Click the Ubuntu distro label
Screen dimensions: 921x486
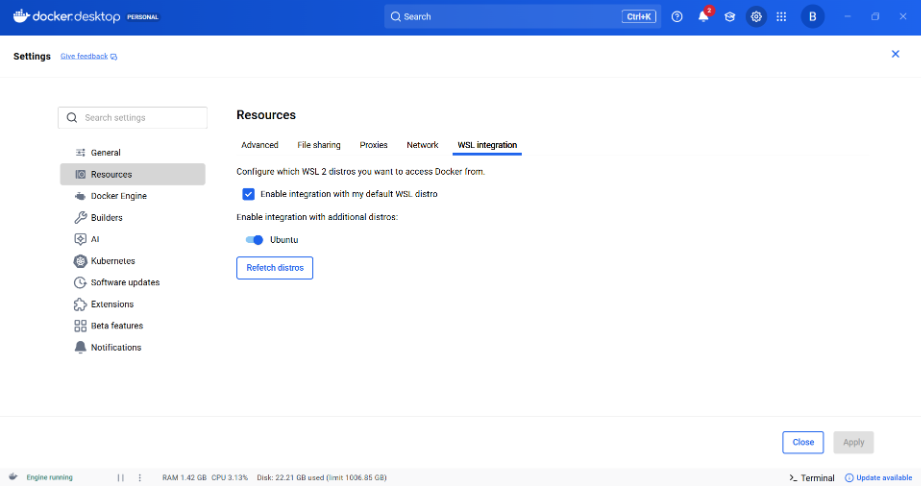[284, 240]
